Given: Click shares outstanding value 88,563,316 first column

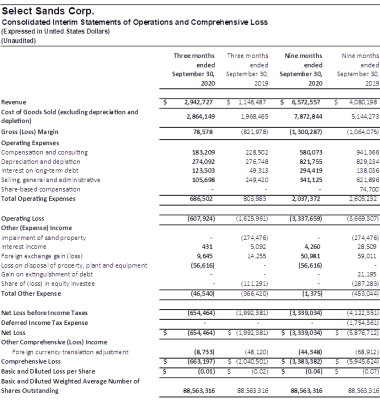Looking at the screenshot, I should tap(200, 391).
